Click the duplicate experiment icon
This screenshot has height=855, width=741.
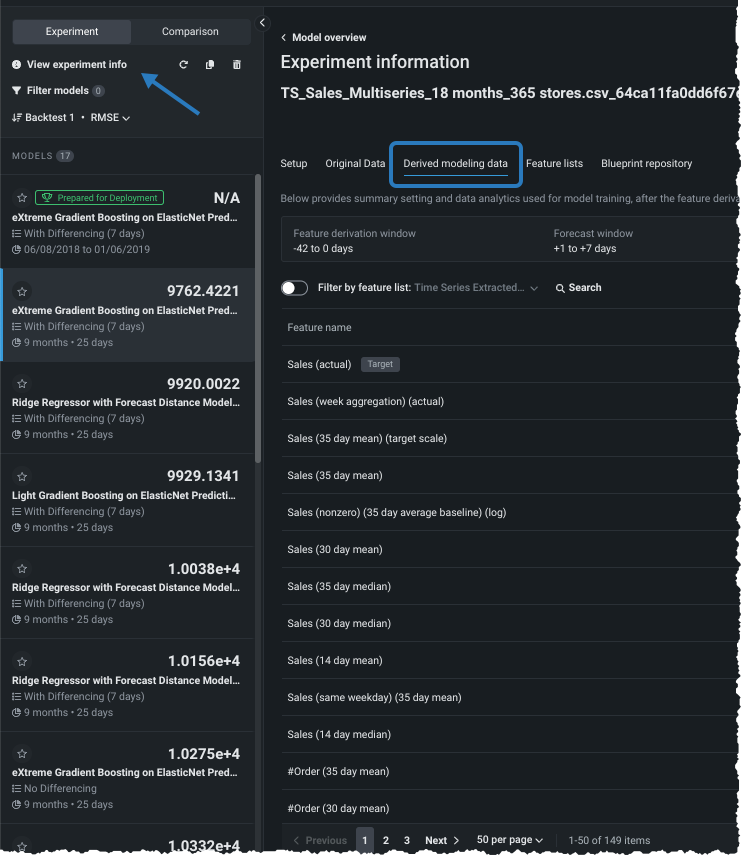coord(210,65)
